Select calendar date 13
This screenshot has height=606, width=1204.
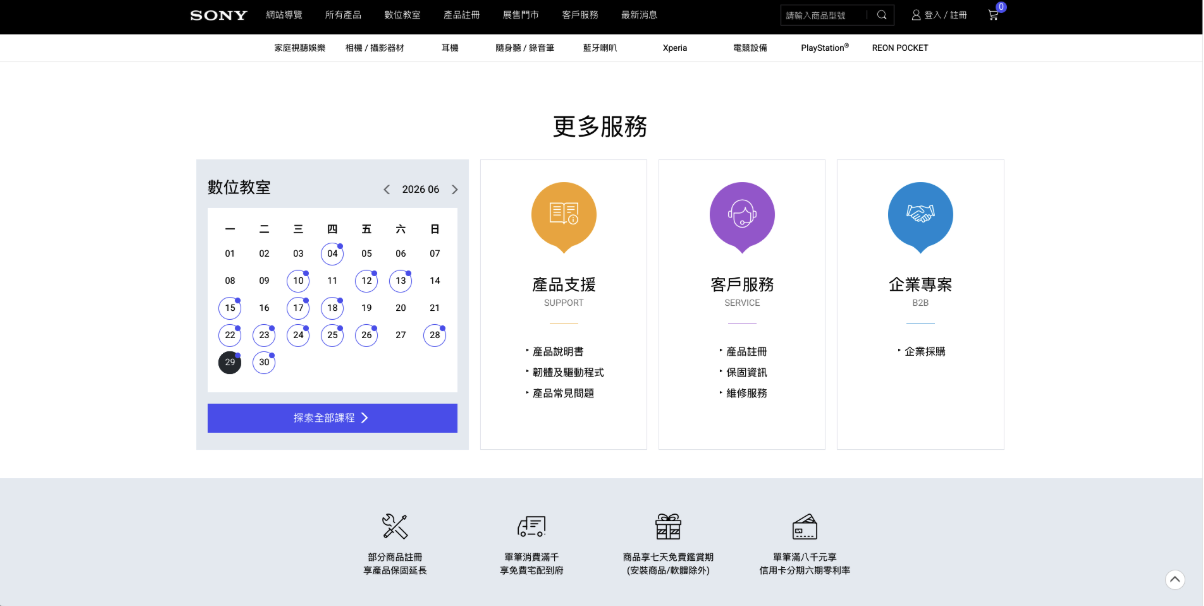click(400, 281)
